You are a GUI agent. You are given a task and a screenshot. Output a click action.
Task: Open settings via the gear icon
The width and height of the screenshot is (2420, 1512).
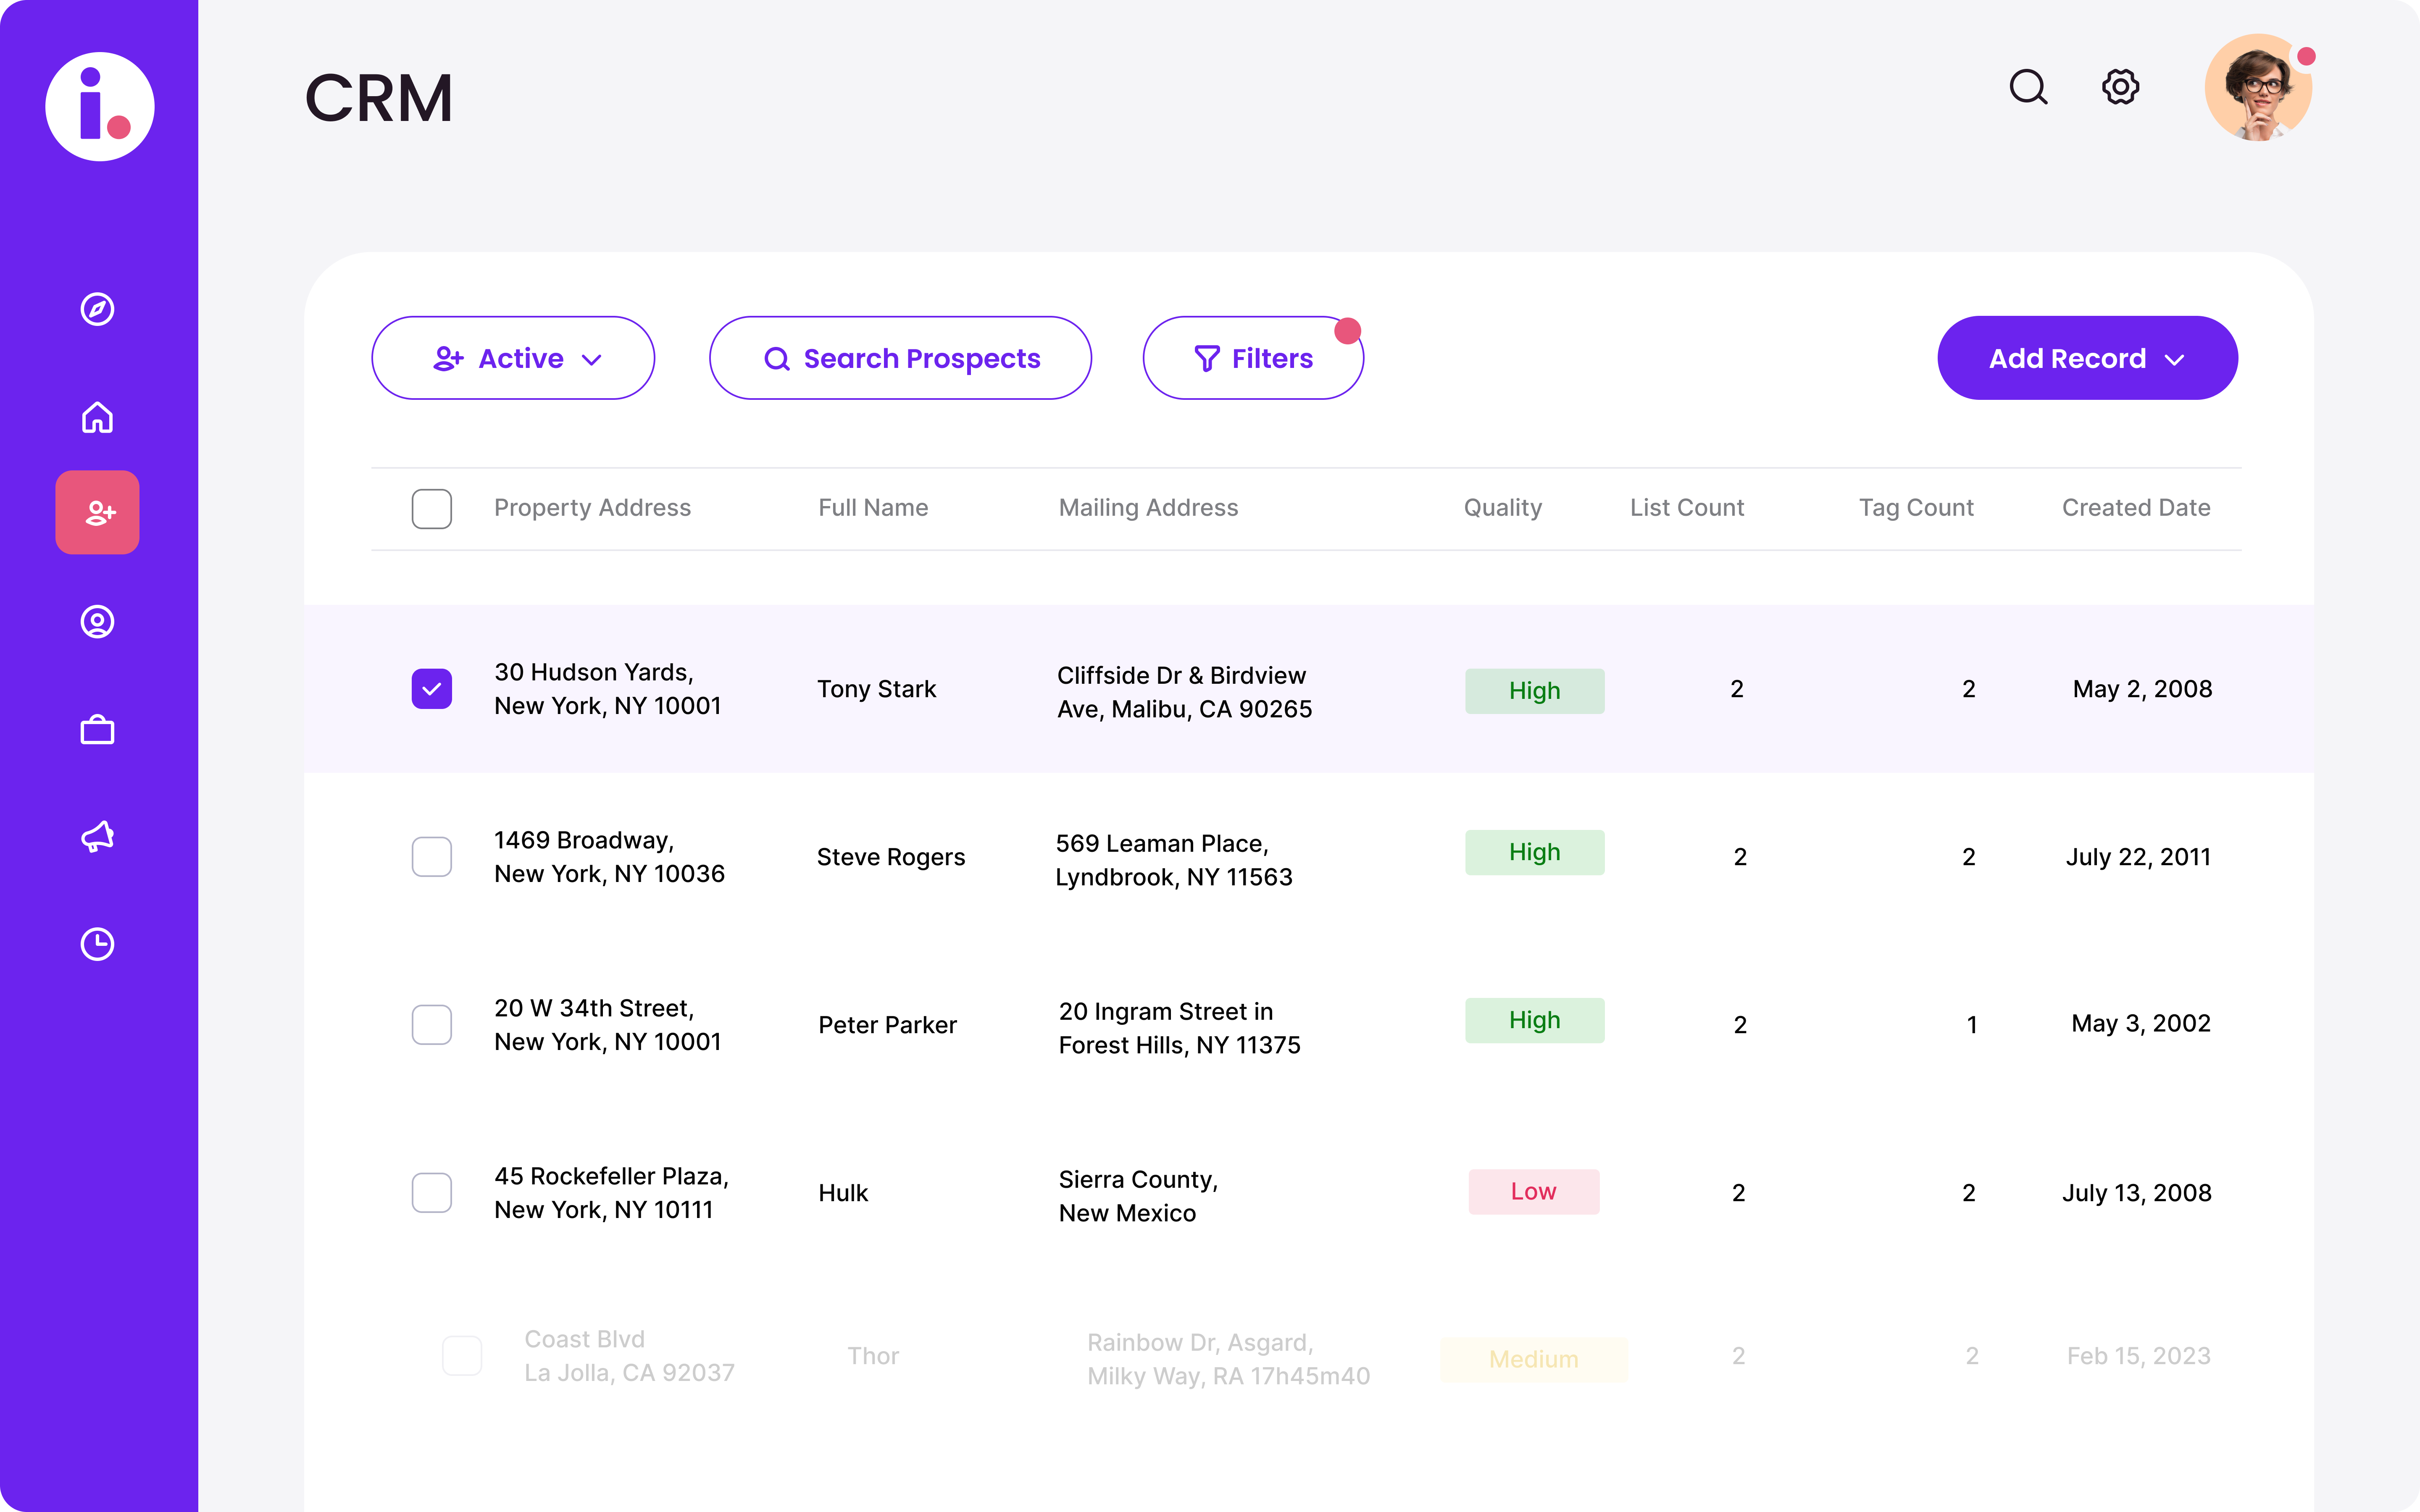tap(2120, 87)
